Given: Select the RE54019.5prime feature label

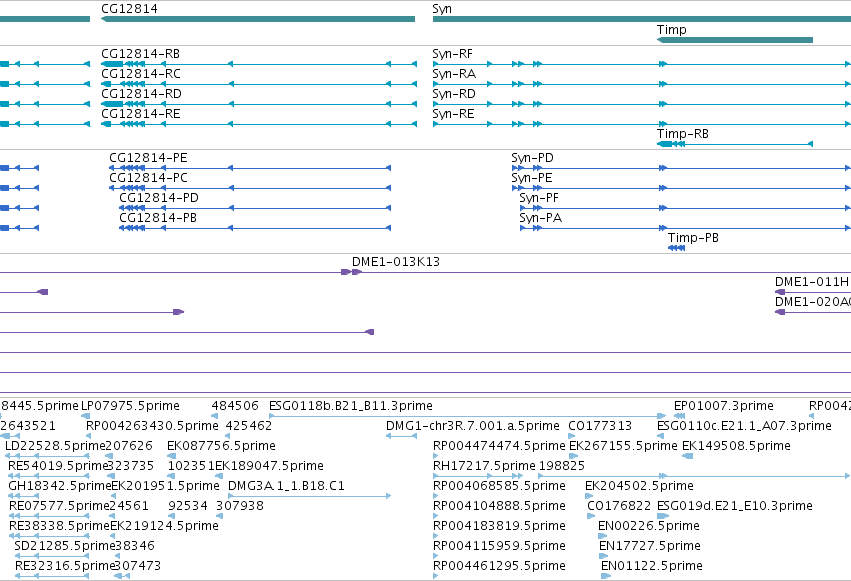Looking at the screenshot, I should (x=58, y=466).
